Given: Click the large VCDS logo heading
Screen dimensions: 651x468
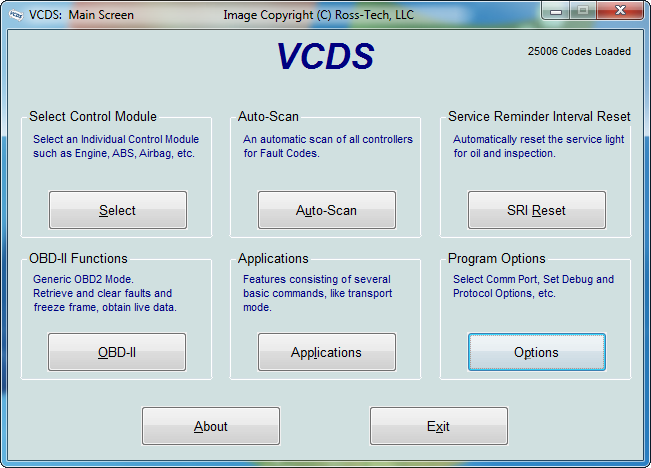Looking at the screenshot, I should 326,56.
